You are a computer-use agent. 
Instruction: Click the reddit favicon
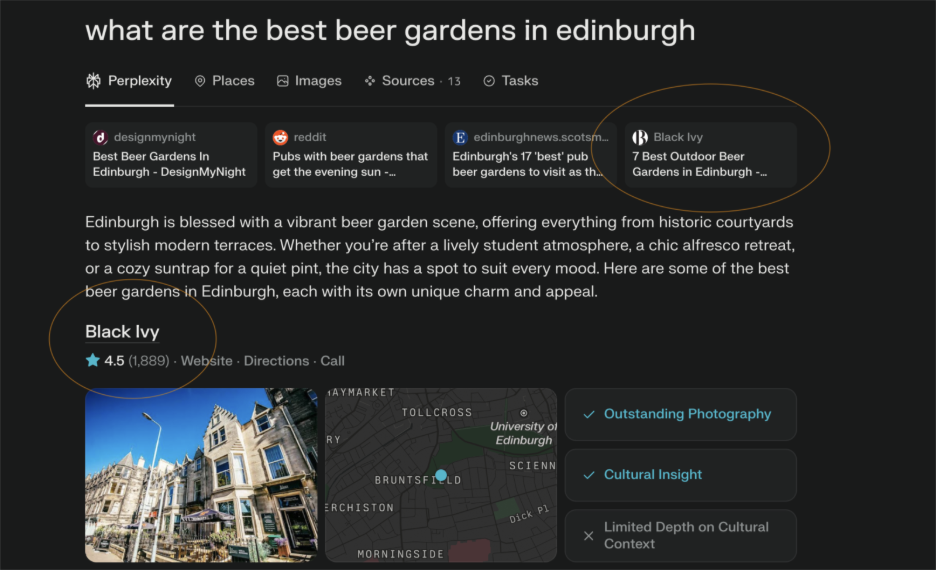coord(280,137)
